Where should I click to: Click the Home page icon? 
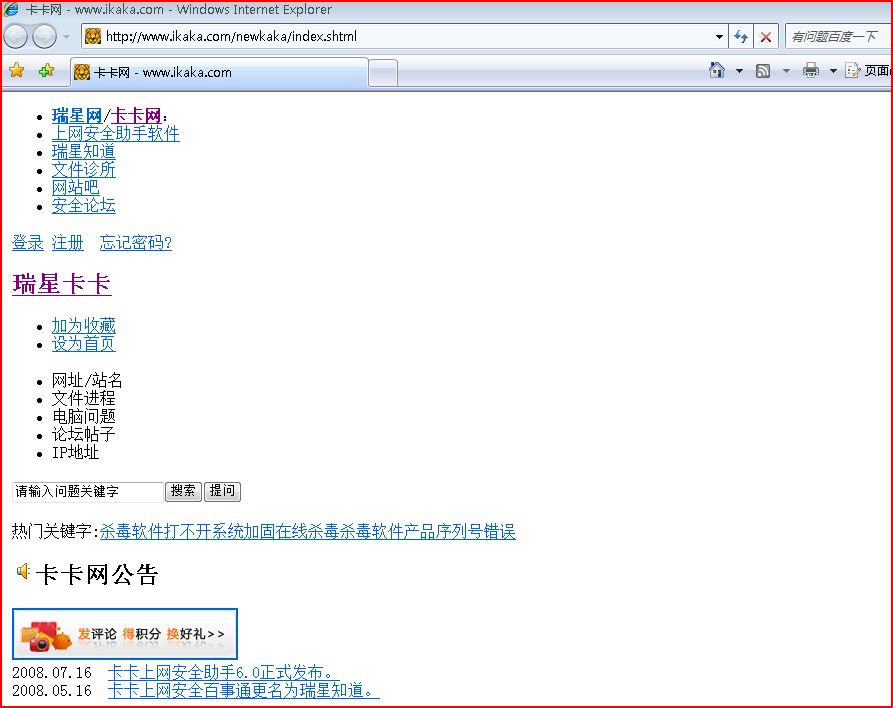click(x=716, y=71)
